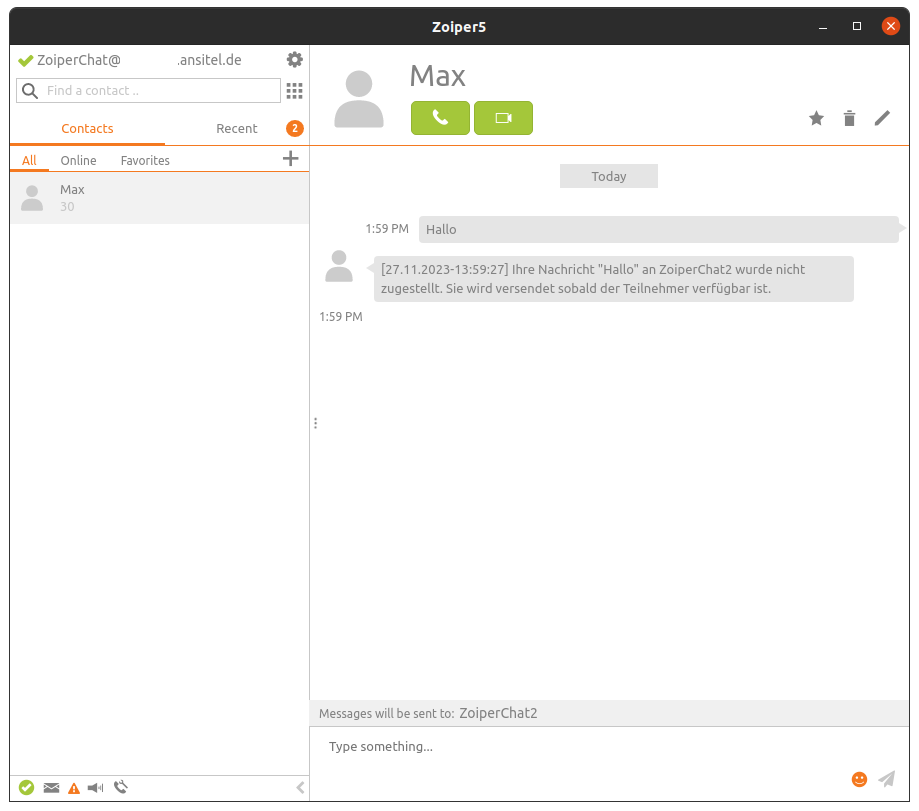The image size is (919, 811).
Task: Add a new contact with plus icon
Action: point(291,158)
